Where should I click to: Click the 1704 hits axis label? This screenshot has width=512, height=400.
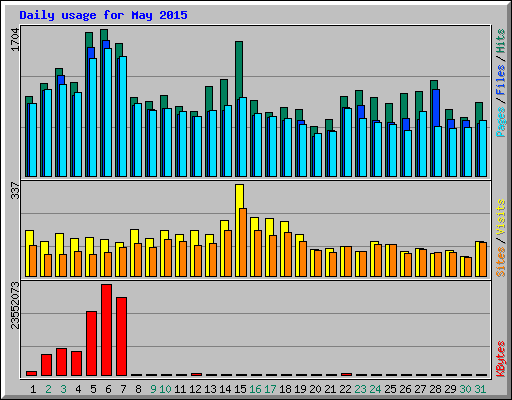[x=15, y=40]
